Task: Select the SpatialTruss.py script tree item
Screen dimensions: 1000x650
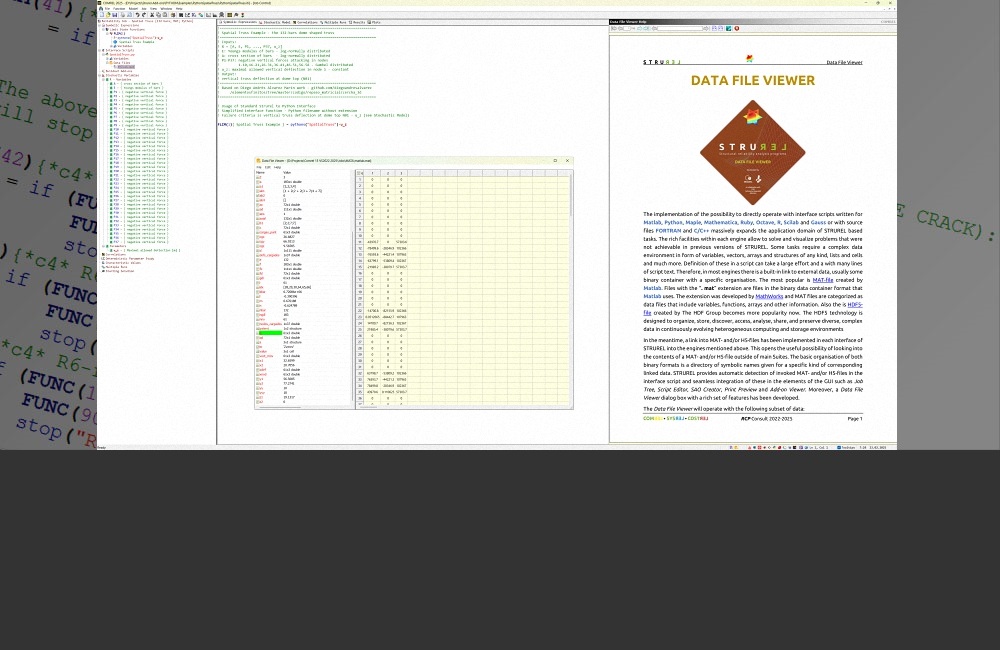Action: click(x=122, y=54)
